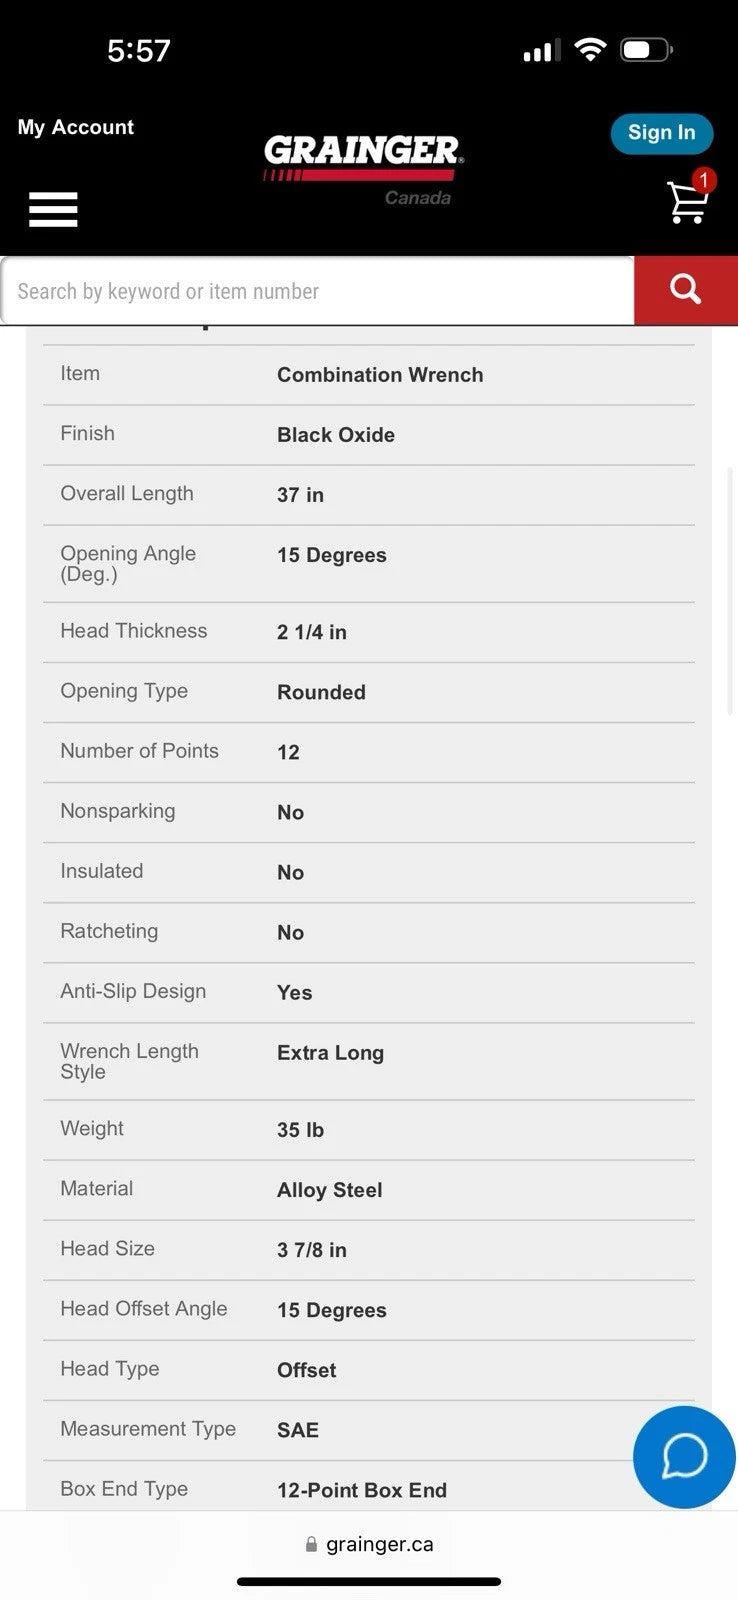Tap the cellular signal bars icon
This screenshot has width=738, height=1600.
[x=541, y=51]
